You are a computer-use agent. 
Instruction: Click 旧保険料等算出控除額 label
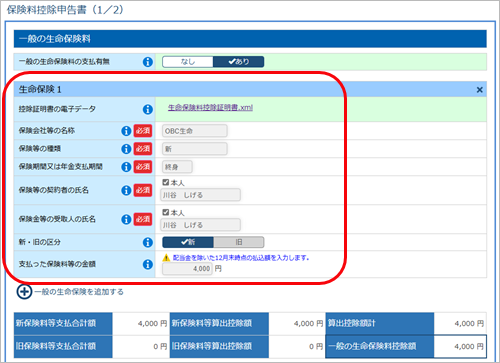coord(212,346)
